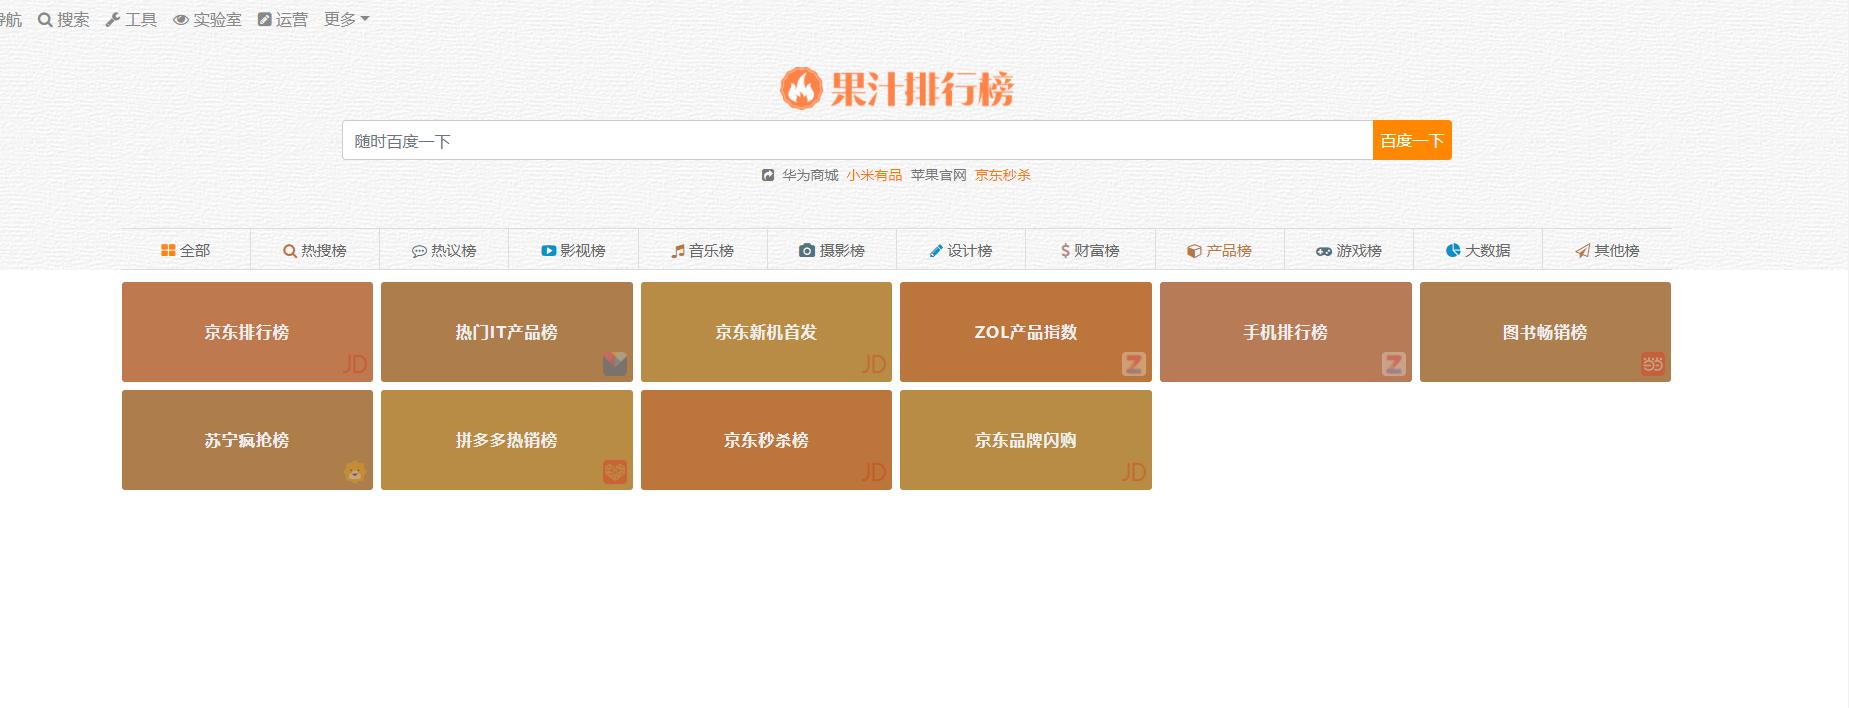
Task: Click the JD icon on 京东排行榜 card
Action: (354, 365)
